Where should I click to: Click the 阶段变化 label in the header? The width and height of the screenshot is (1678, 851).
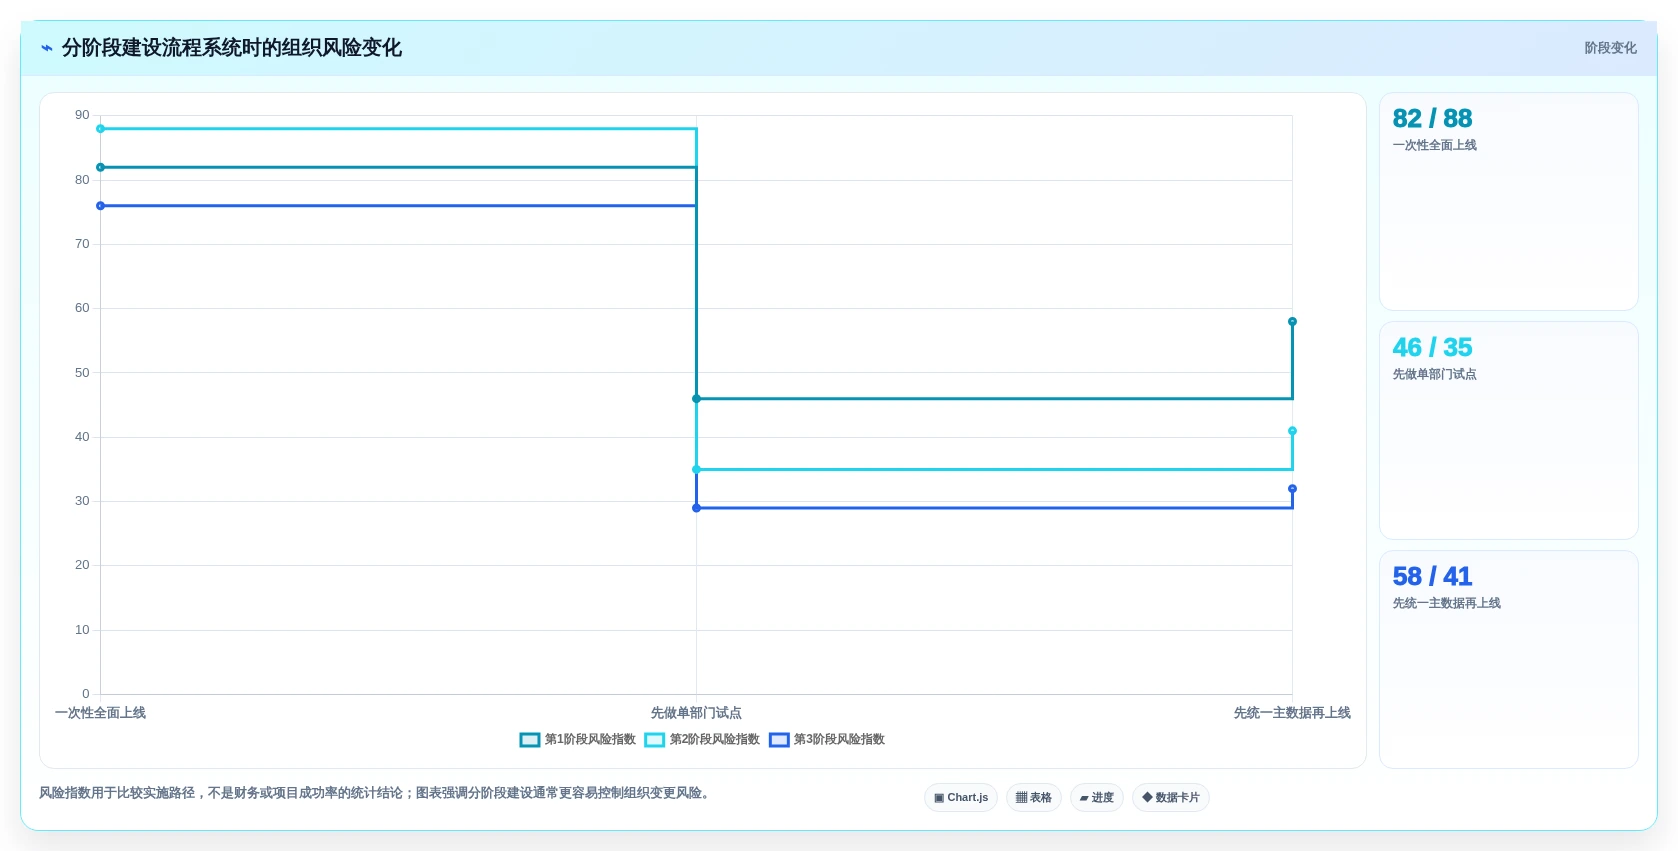[x=1610, y=48]
